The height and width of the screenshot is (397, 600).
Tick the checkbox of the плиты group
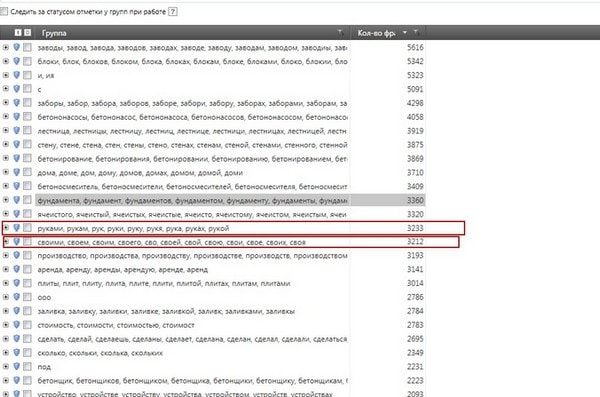[27, 283]
